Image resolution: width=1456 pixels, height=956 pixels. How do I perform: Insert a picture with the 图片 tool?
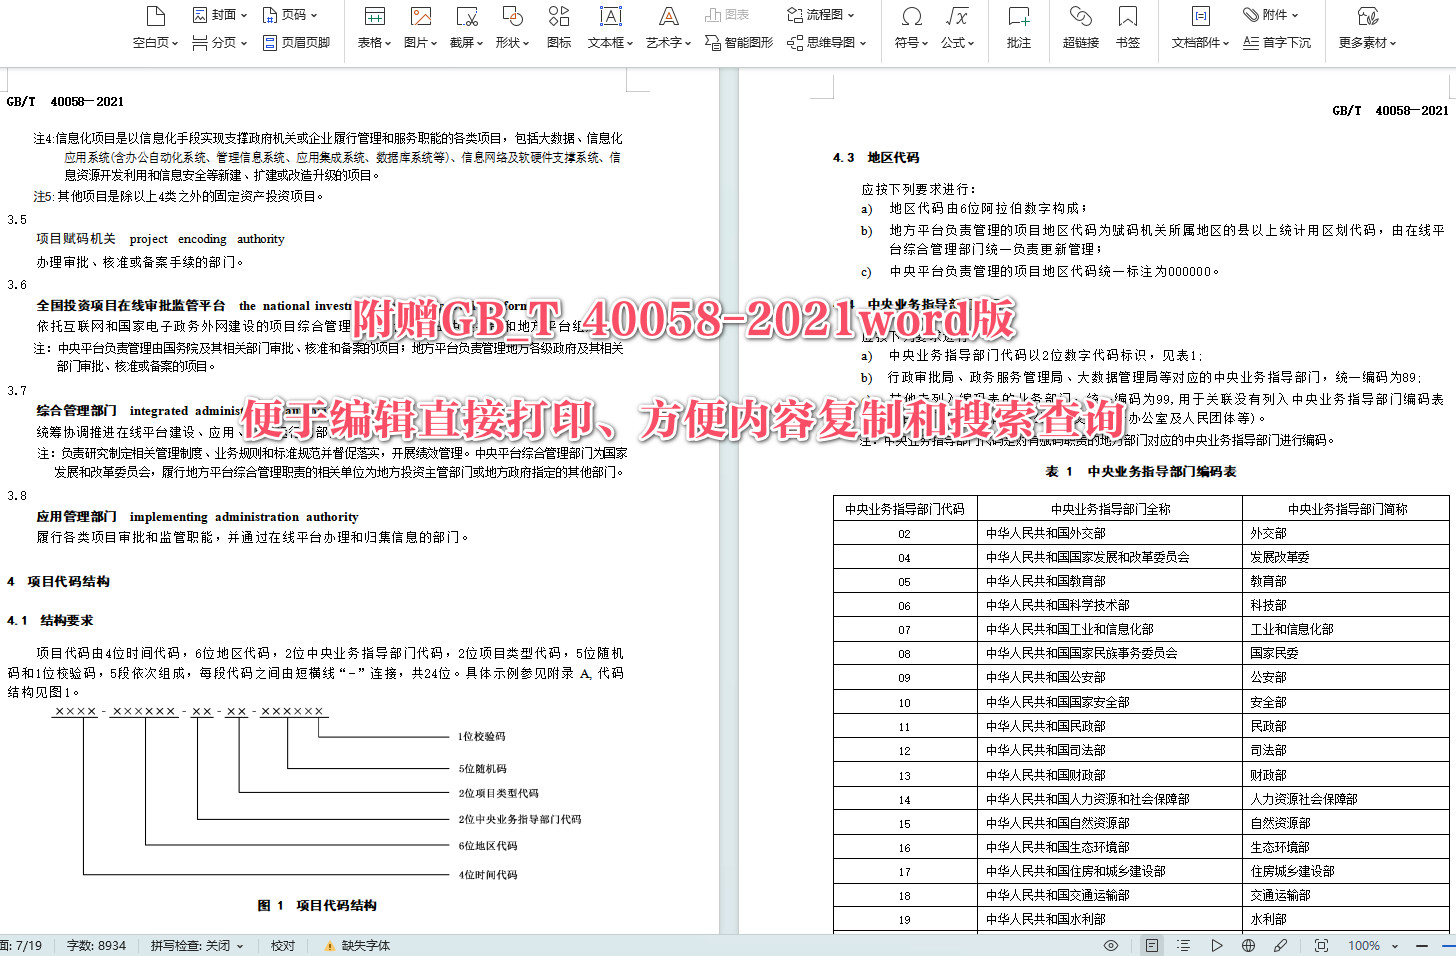tap(420, 27)
